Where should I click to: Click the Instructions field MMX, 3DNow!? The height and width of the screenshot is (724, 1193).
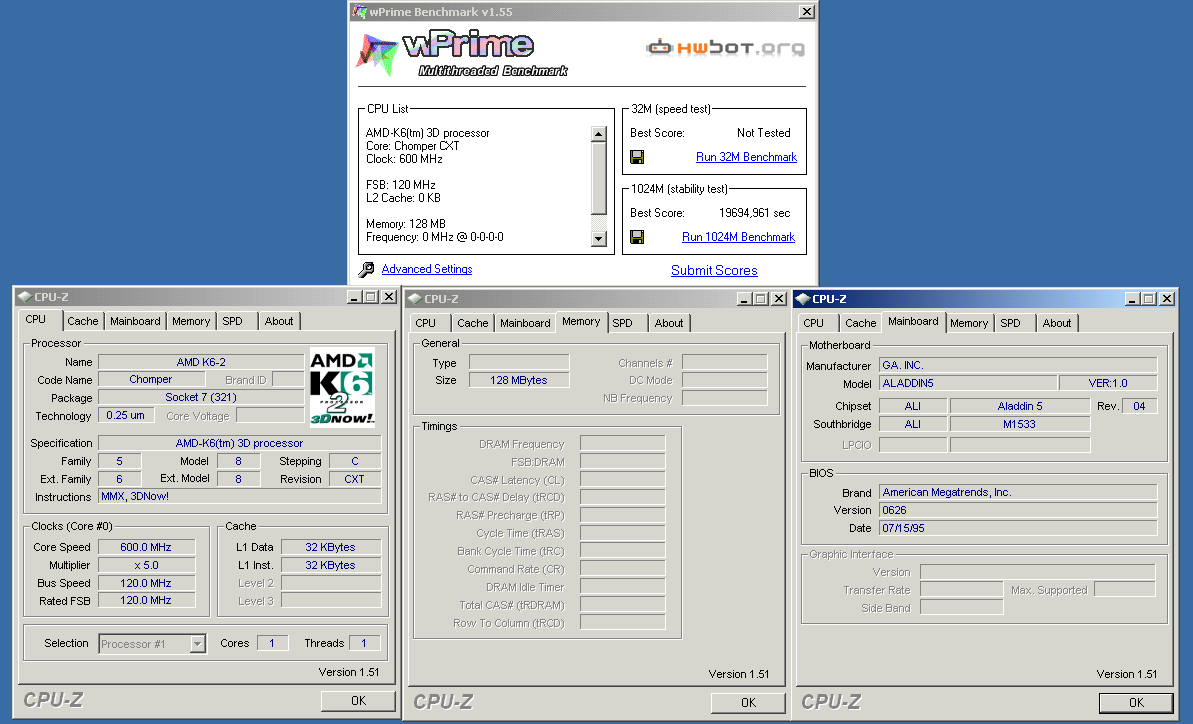[x=240, y=496]
